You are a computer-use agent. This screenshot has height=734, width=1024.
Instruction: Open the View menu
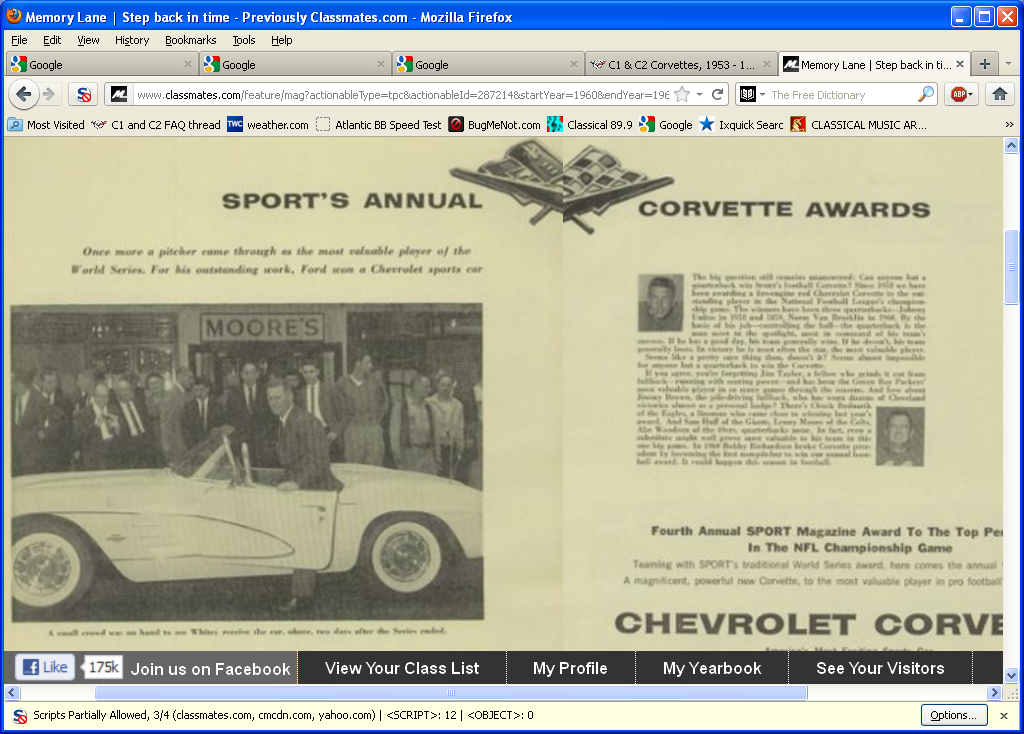[88, 40]
